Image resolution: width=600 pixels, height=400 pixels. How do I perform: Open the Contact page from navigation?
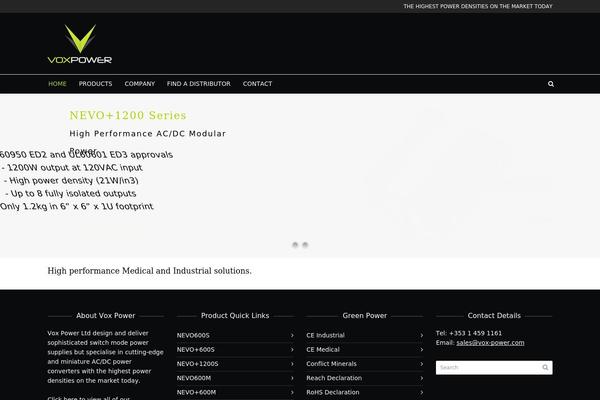tap(257, 84)
